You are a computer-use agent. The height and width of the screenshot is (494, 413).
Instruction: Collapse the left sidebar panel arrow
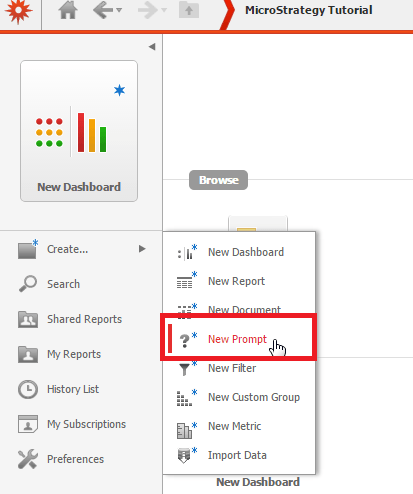[x=152, y=47]
